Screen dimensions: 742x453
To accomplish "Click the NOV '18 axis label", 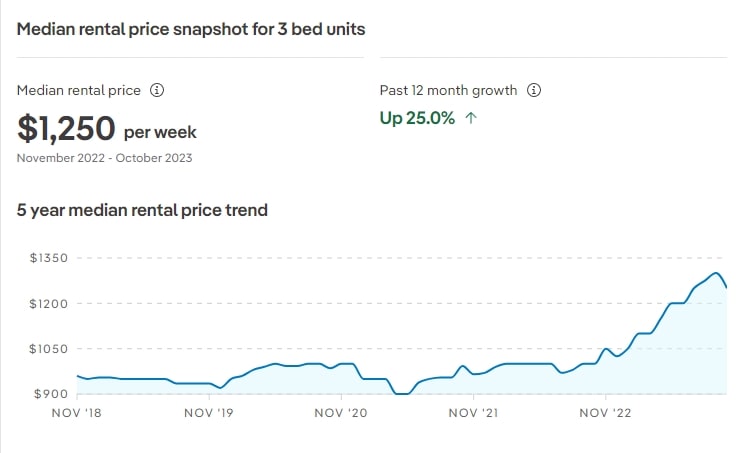I will pos(77,413).
